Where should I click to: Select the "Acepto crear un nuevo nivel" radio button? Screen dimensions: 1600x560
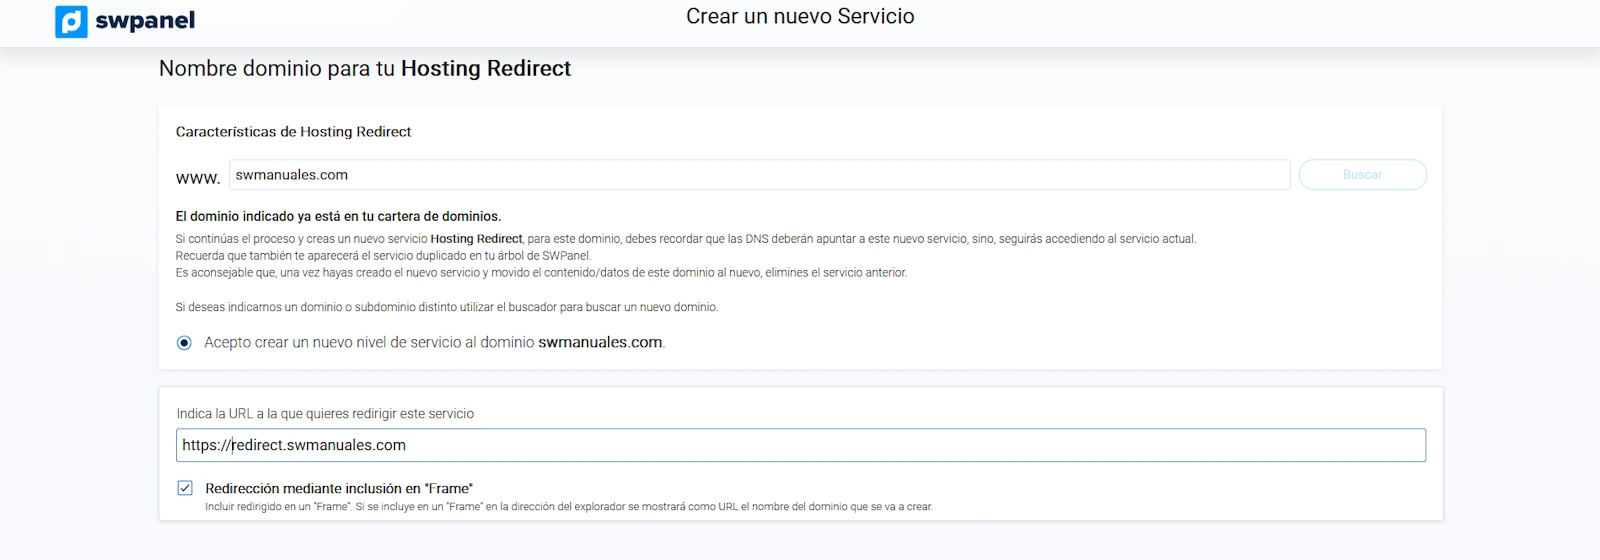point(184,343)
